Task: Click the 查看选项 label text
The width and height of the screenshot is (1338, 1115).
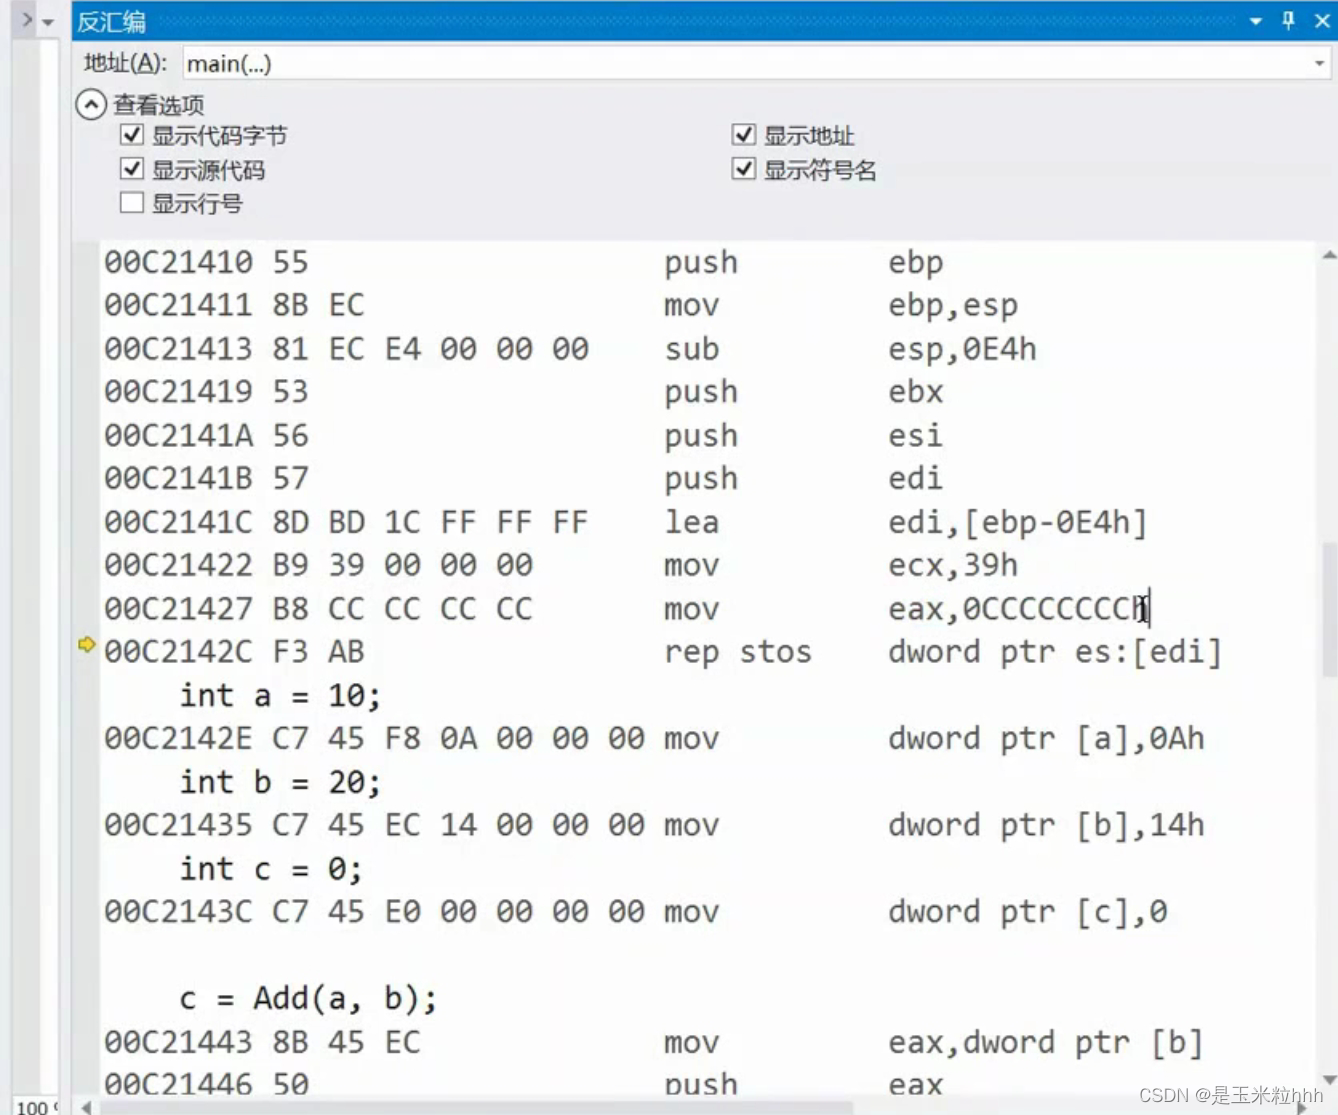Action: [x=159, y=105]
